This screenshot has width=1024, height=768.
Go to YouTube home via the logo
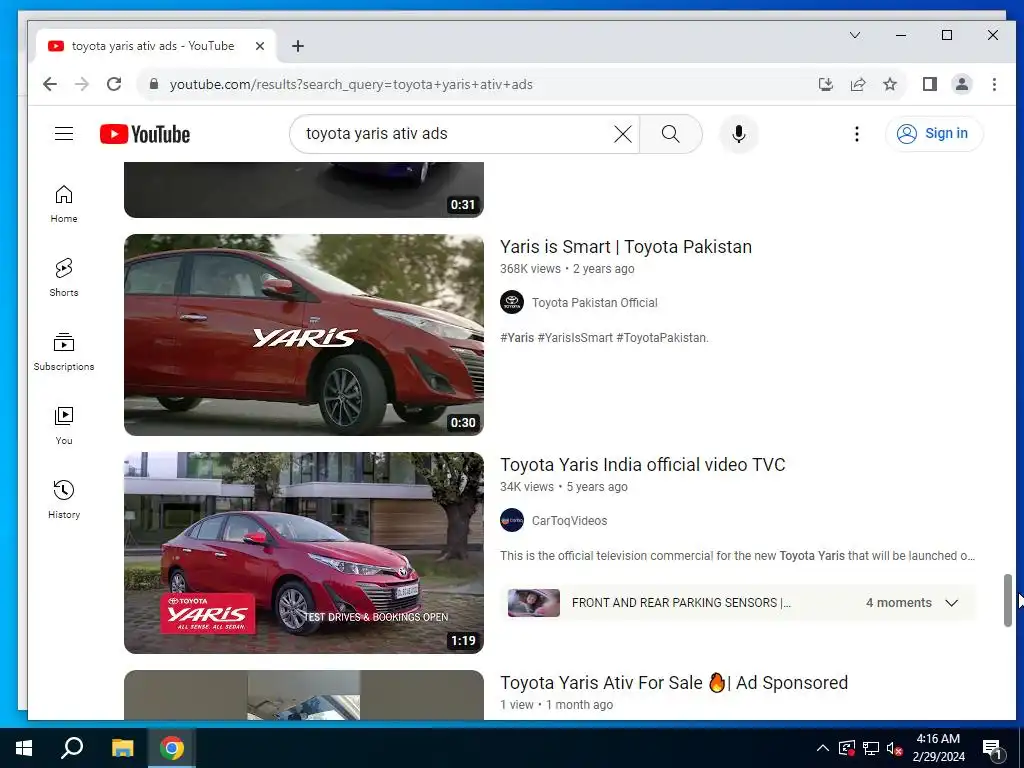coord(145,134)
